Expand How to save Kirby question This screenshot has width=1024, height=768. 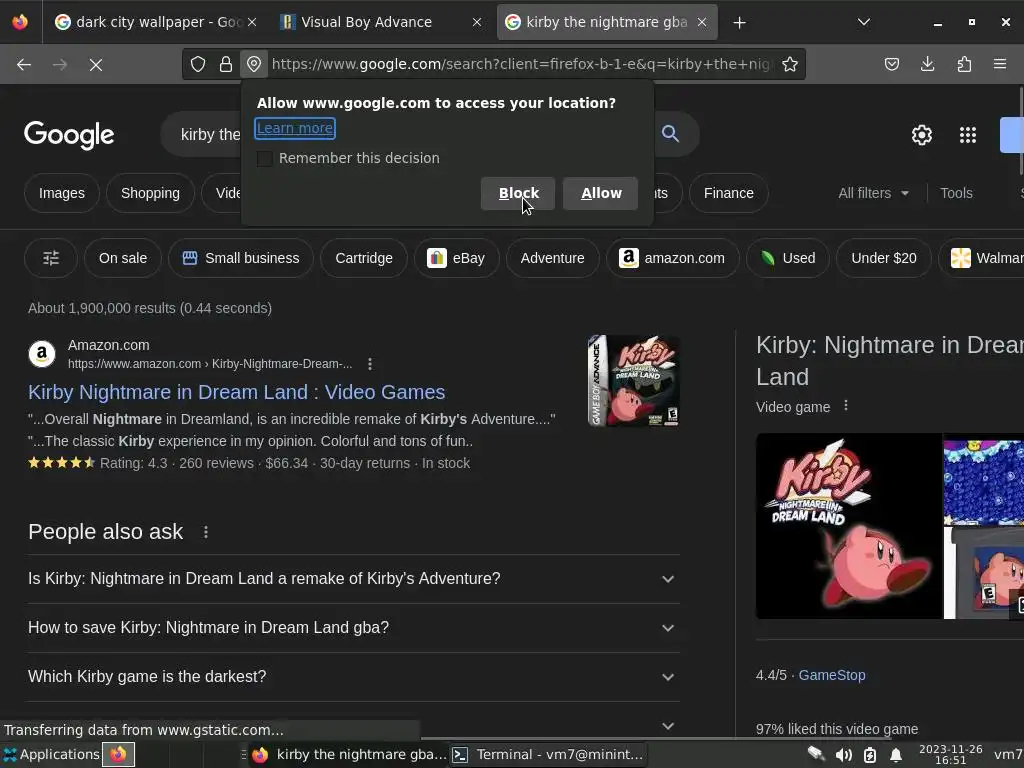[x=353, y=628]
